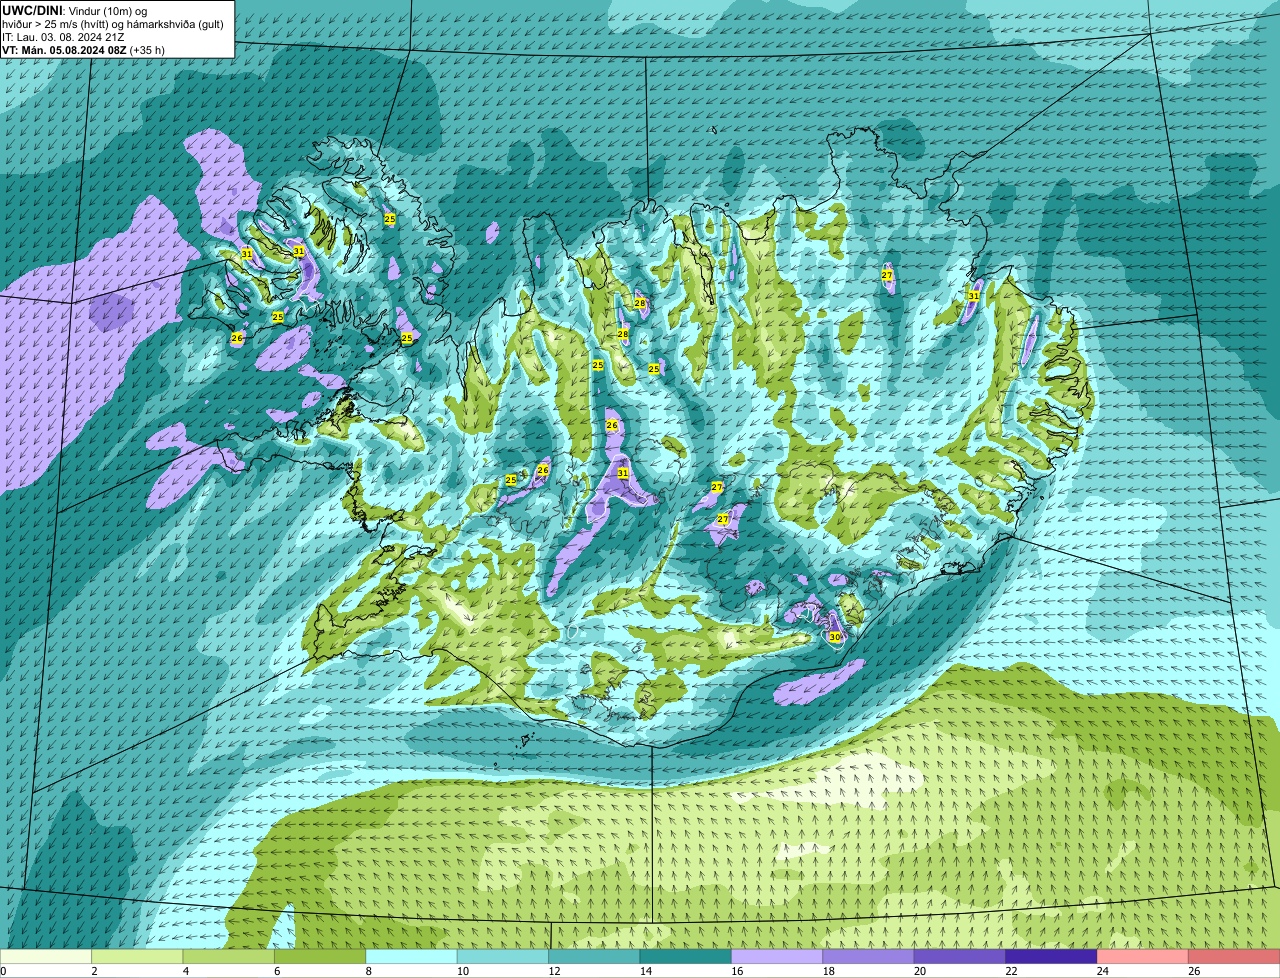This screenshot has width=1280, height=978.
Task: Select the 24–26 m/s pink color segment
Action: (x=1143, y=957)
